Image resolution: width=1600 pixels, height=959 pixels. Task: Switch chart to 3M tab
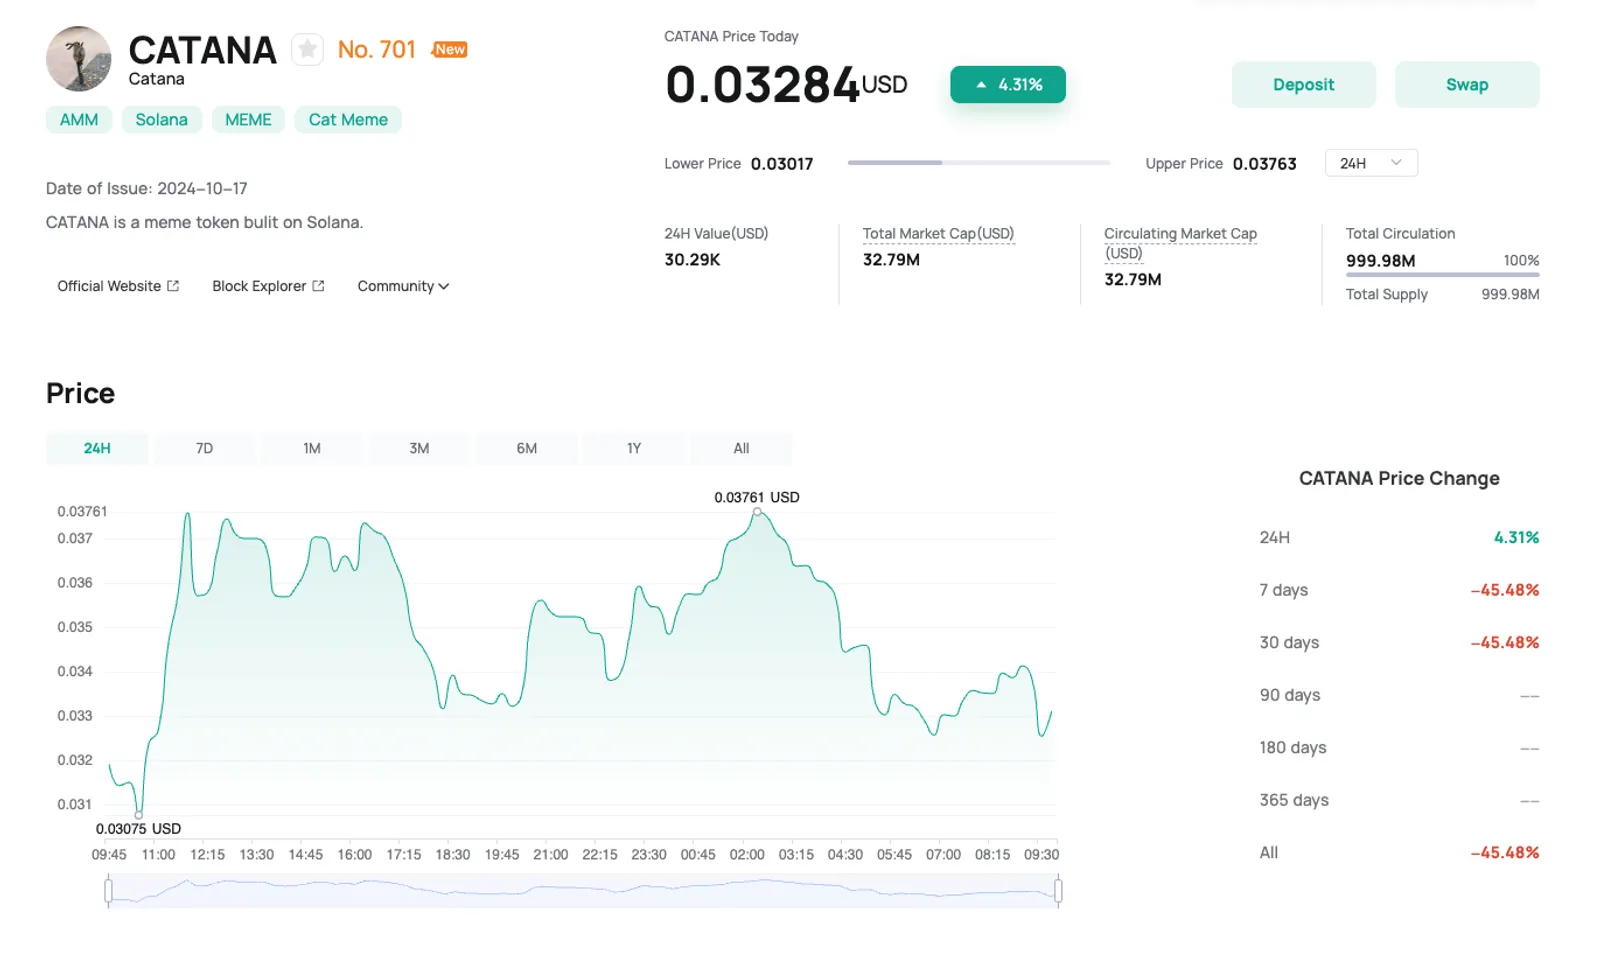(x=419, y=448)
